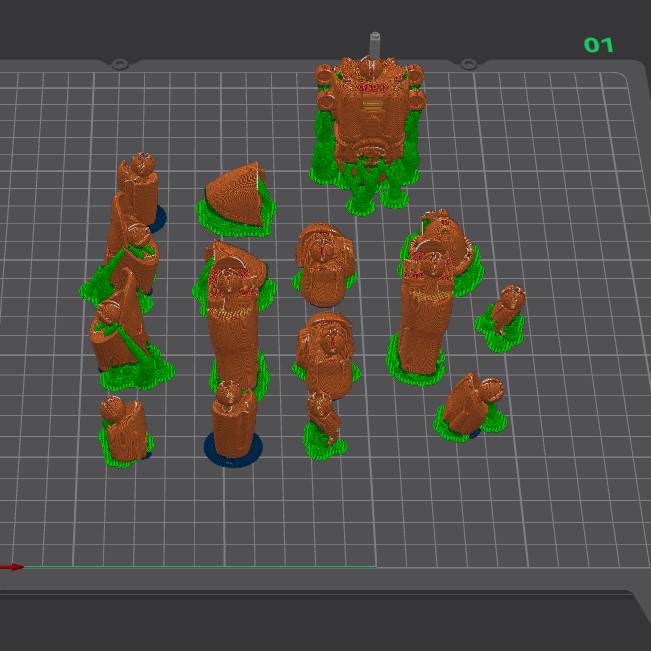This screenshot has width=651, height=651.
Task: Select the smallest figure in the front row
Action: tap(322, 418)
